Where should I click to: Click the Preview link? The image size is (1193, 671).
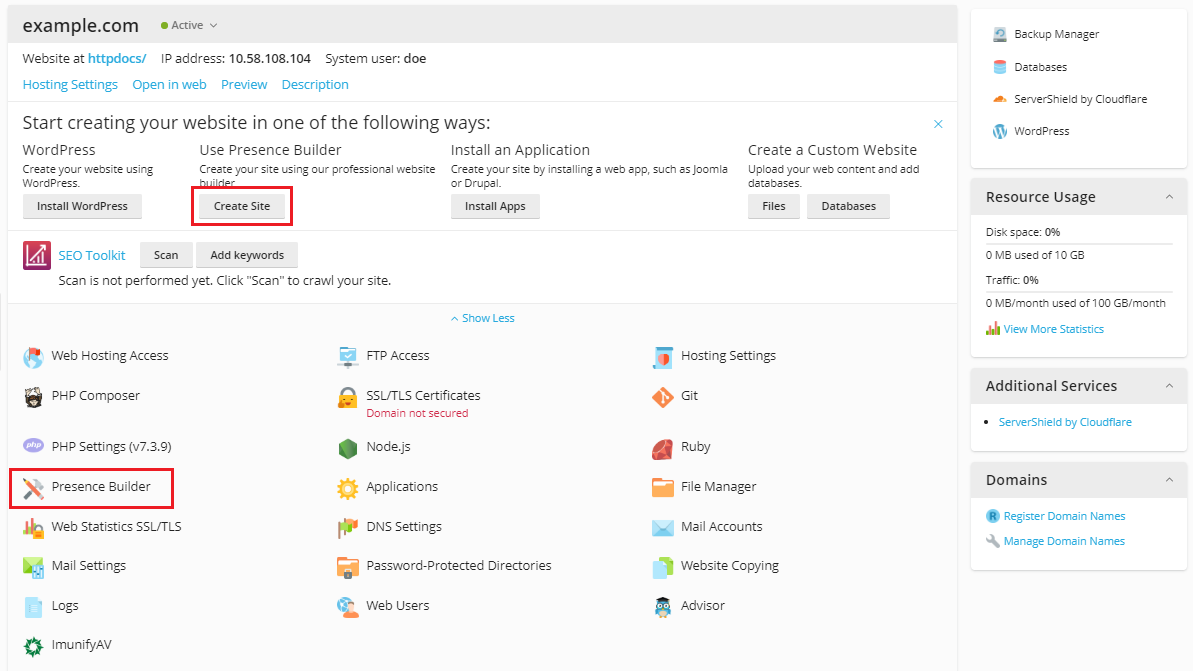point(244,84)
